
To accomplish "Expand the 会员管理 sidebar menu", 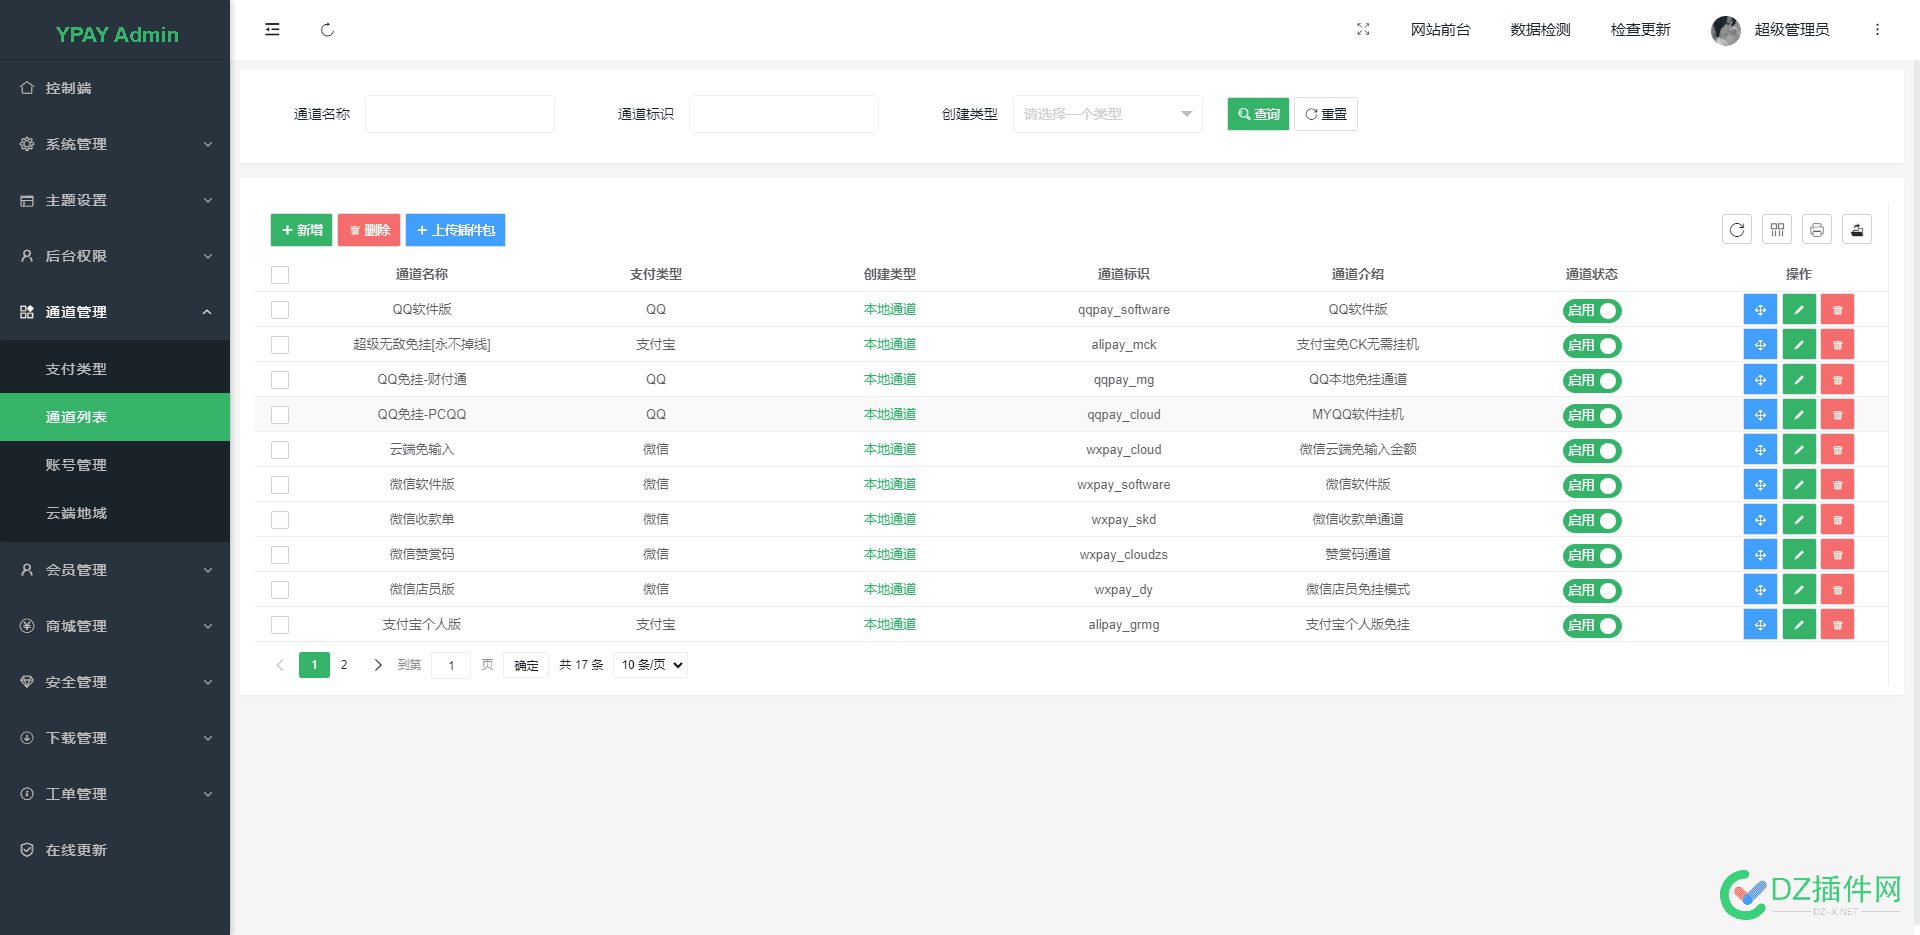I will tap(115, 570).
